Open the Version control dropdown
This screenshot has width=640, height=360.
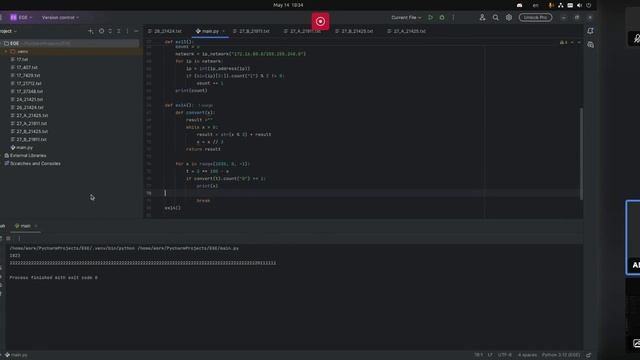pos(60,18)
